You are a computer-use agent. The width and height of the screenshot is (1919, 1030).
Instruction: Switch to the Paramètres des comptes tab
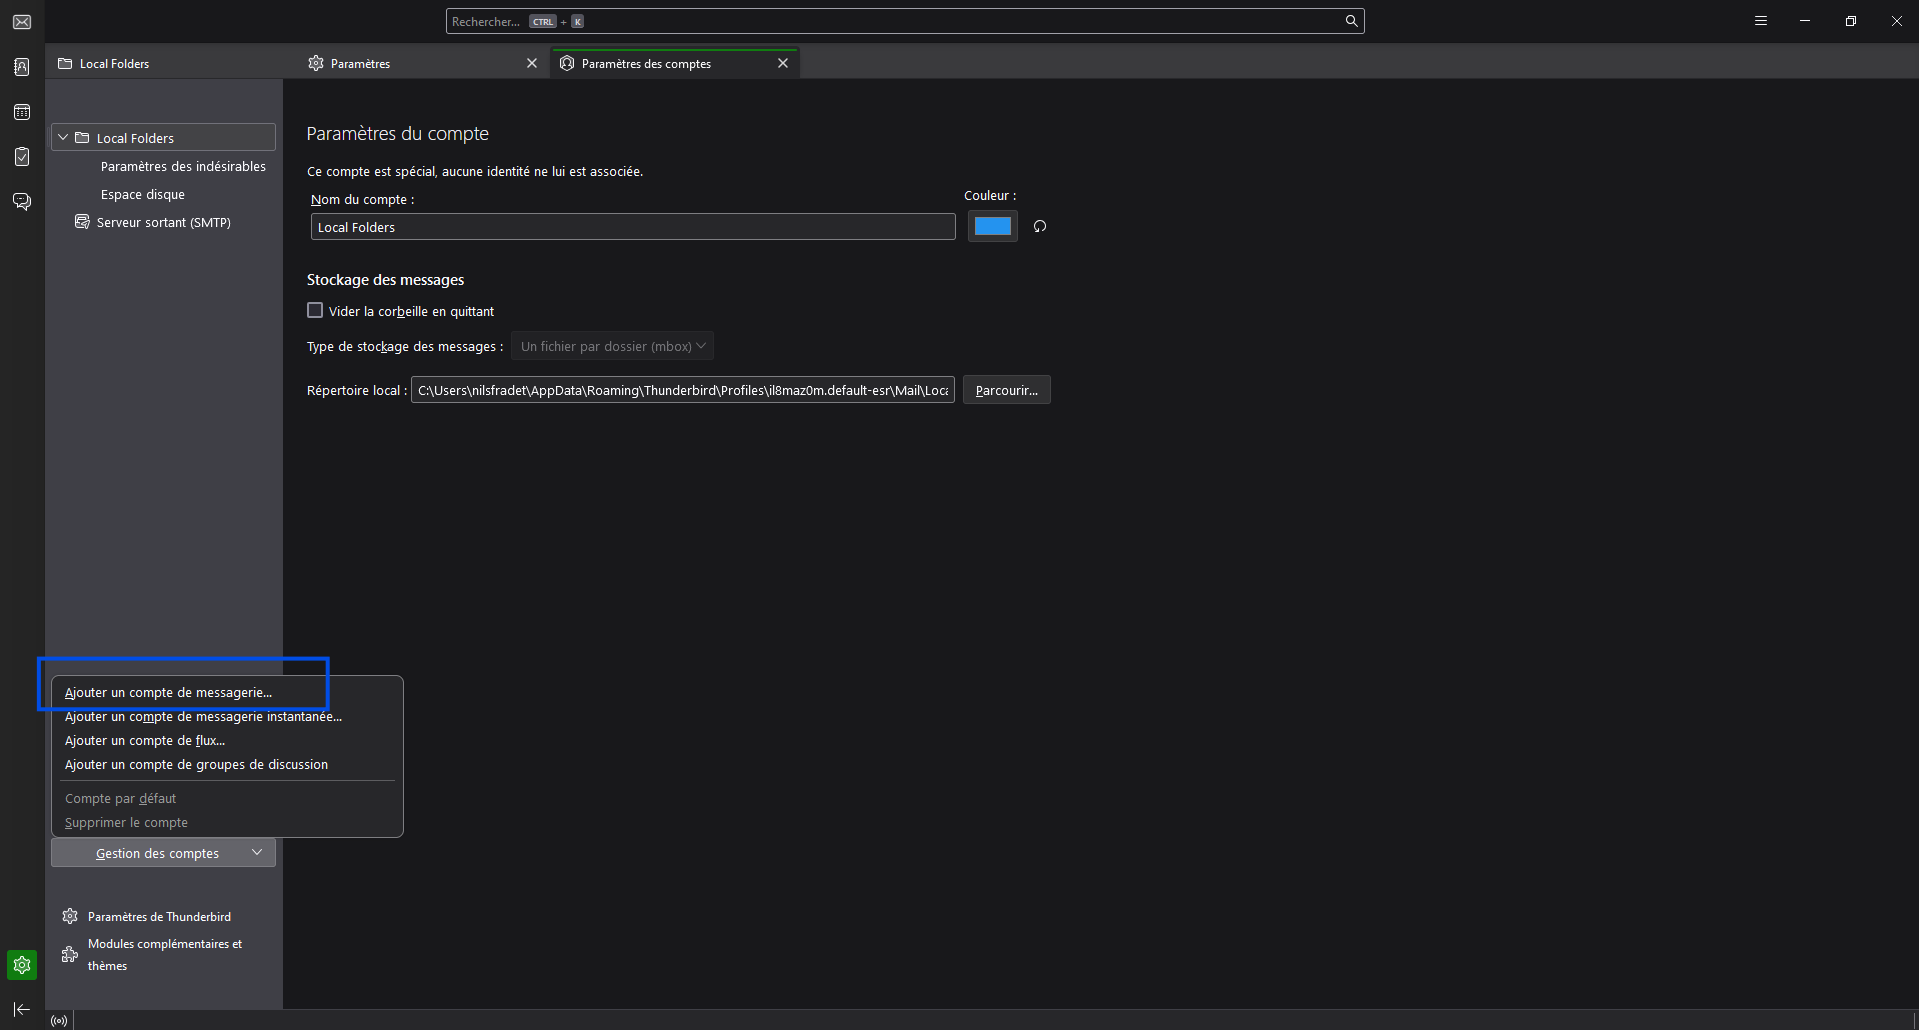[674, 63]
